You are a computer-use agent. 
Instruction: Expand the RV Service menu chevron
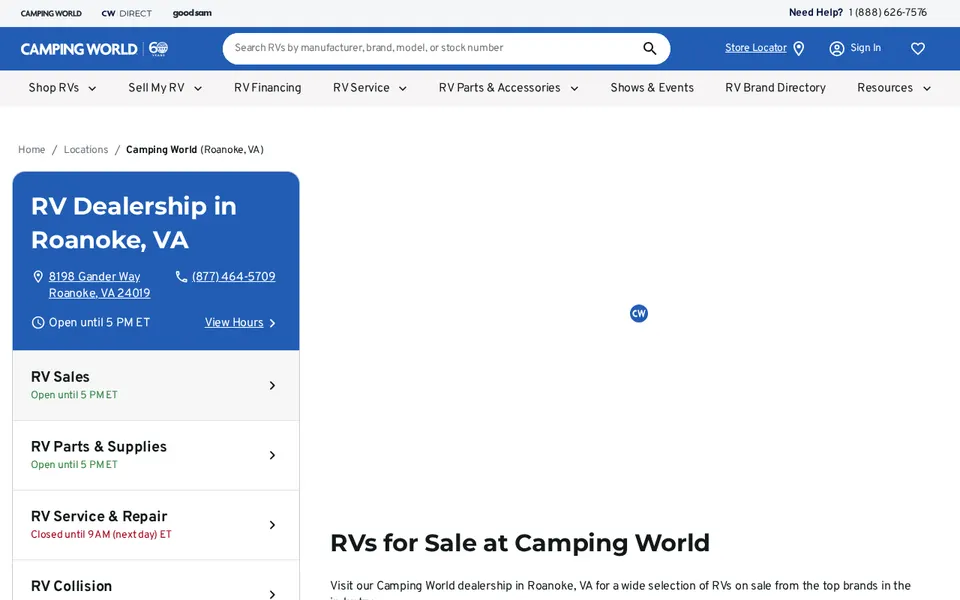pos(402,88)
